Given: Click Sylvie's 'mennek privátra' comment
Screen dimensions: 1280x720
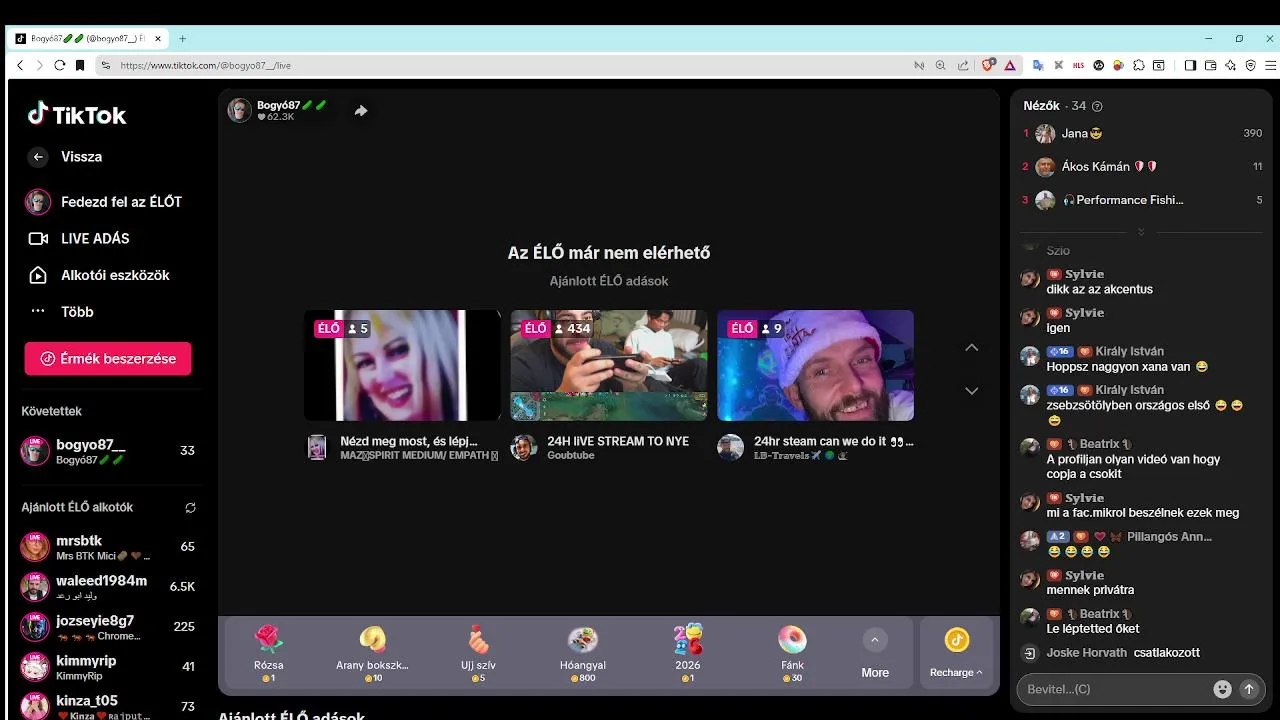Looking at the screenshot, I should coord(1090,590).
